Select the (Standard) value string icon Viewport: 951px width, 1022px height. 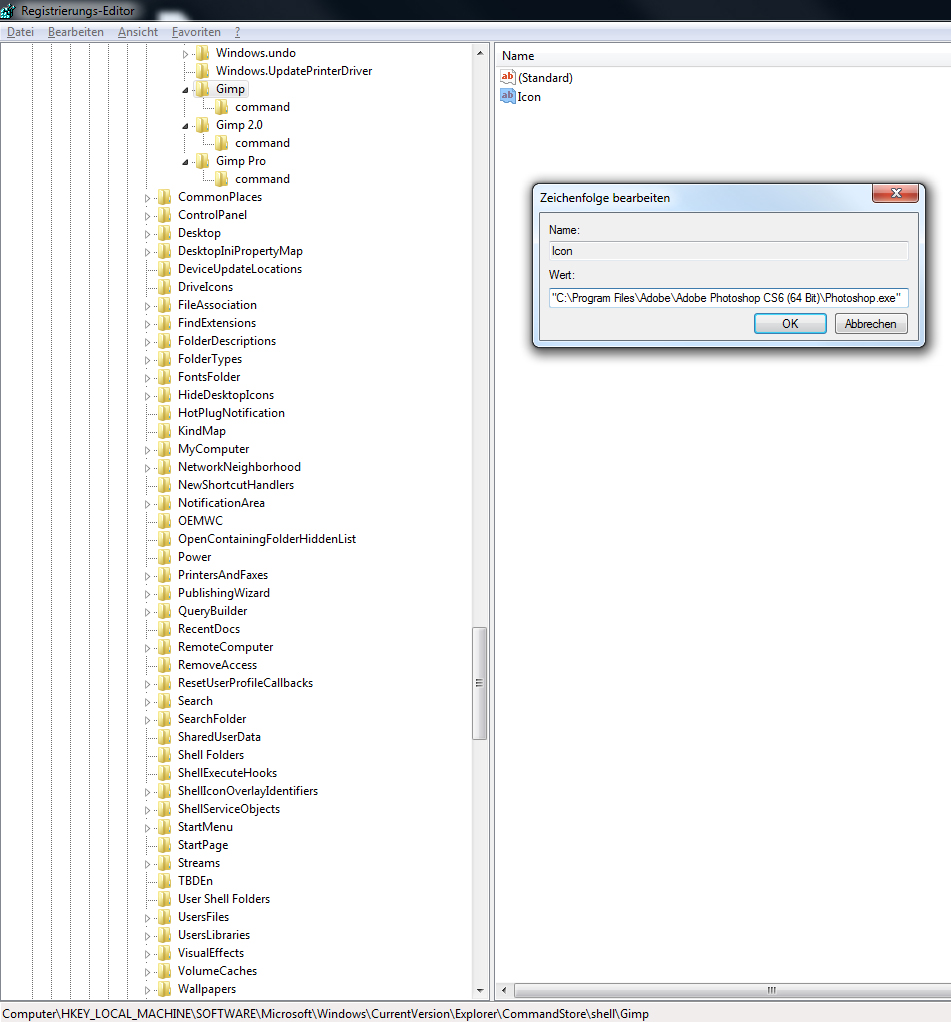click(x=508, y=77)
